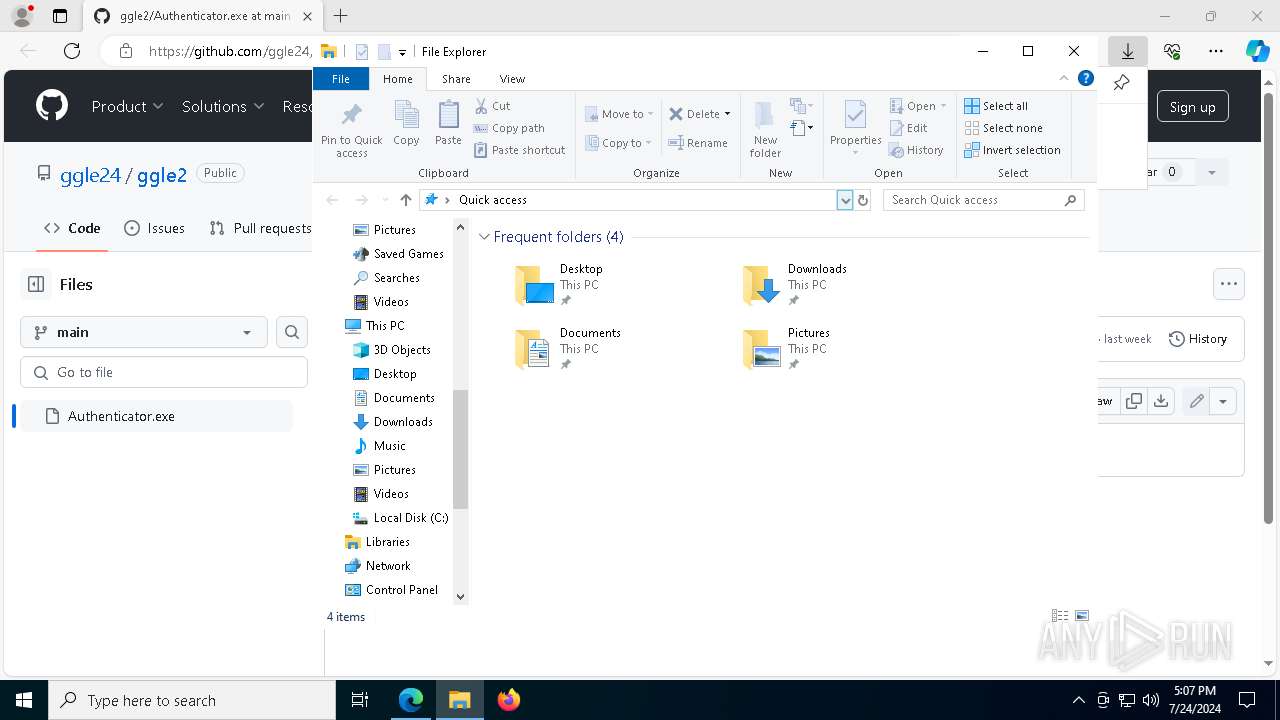The height and width of the screenshot is (720, 1280).
Task: Open Task View on taskbar
Action: (x=360, y=700)
